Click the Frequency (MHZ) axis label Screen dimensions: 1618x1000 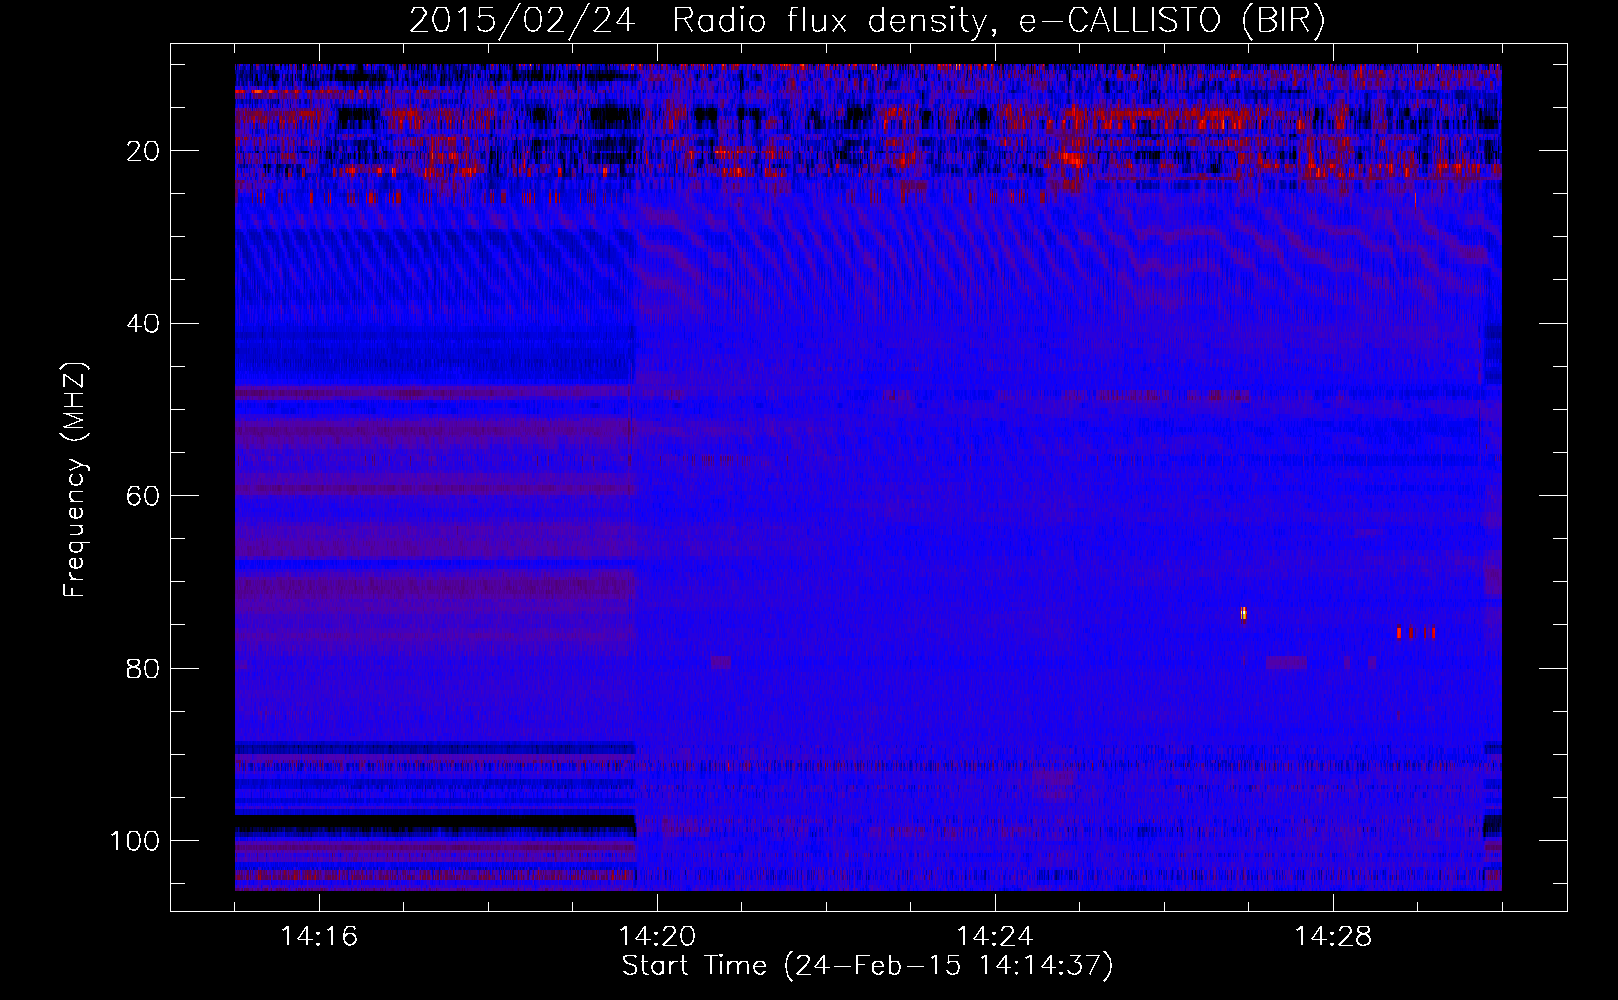point(75,480)
